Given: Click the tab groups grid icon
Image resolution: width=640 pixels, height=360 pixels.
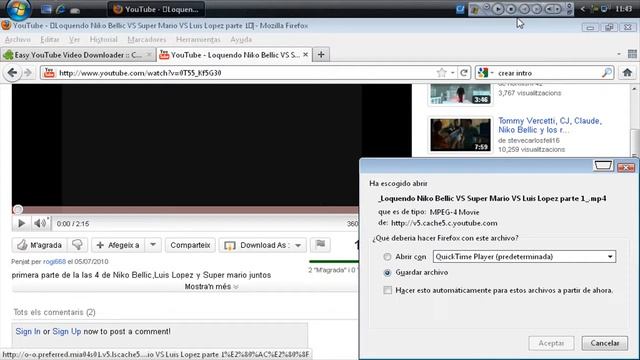Looking at the screenshot, I should (x=632, y=54).
